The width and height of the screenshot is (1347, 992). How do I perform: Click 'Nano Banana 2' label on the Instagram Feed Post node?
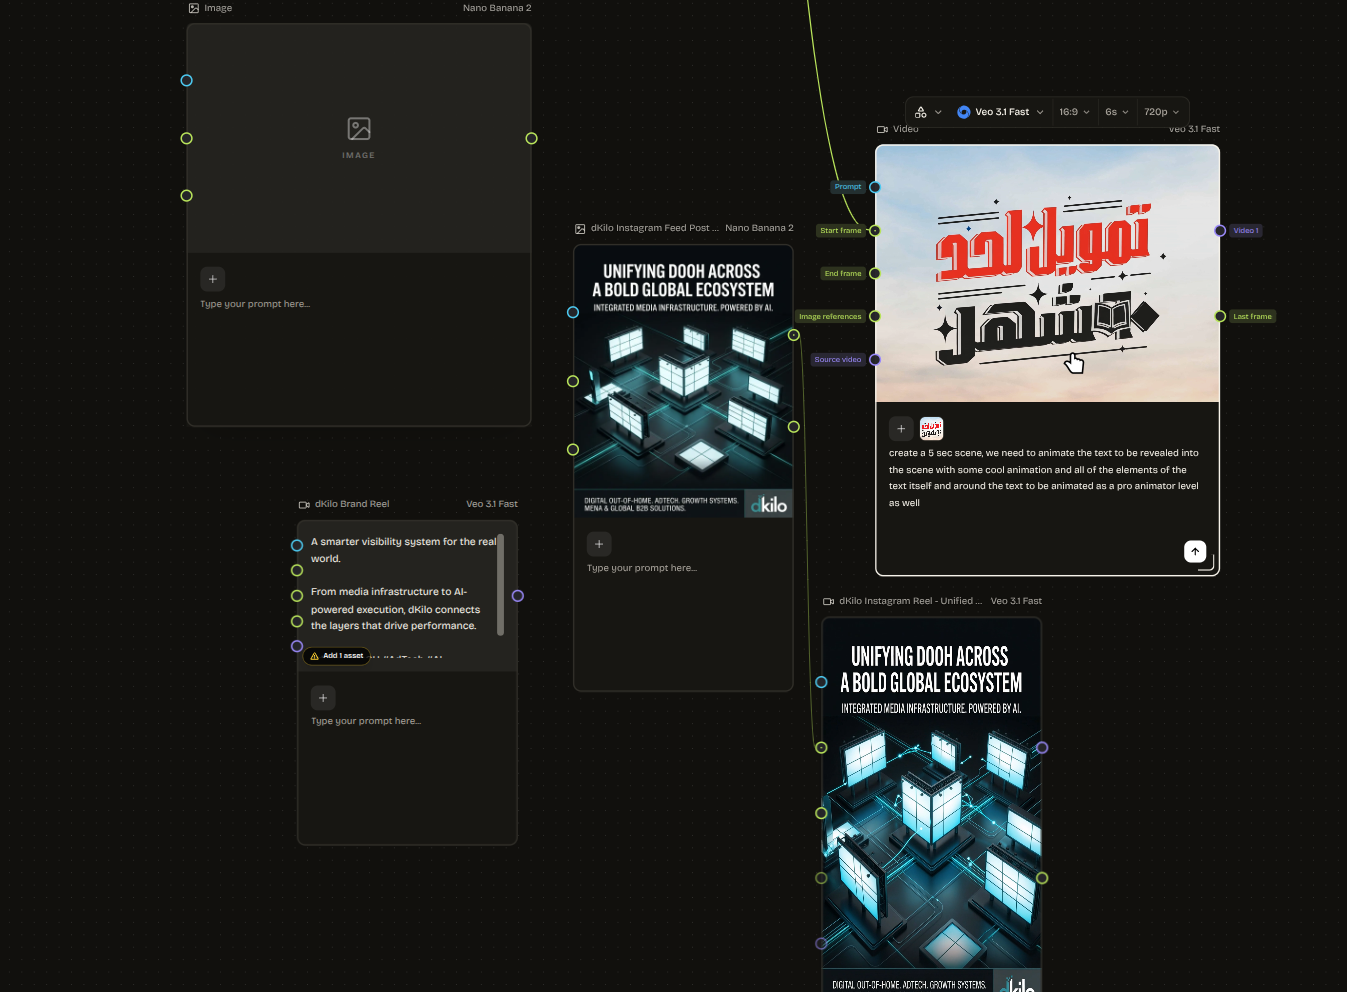759,229
